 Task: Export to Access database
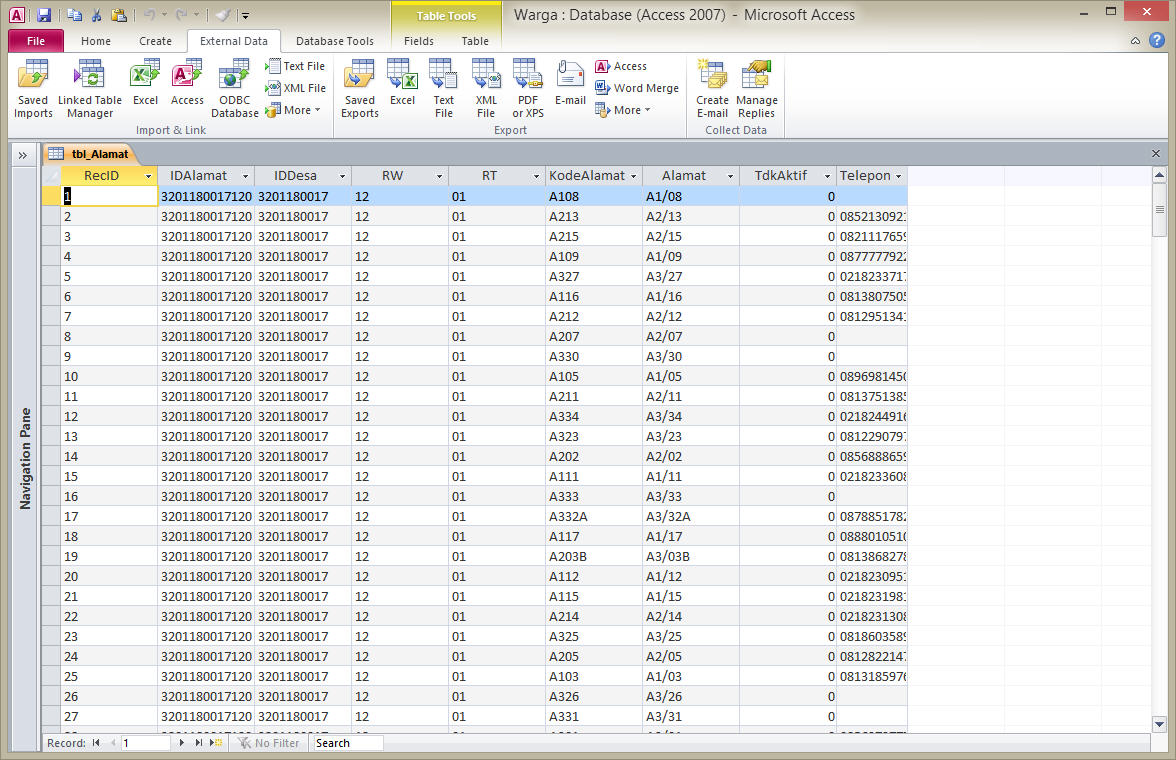pyautogui.click(x=621, y=66)
